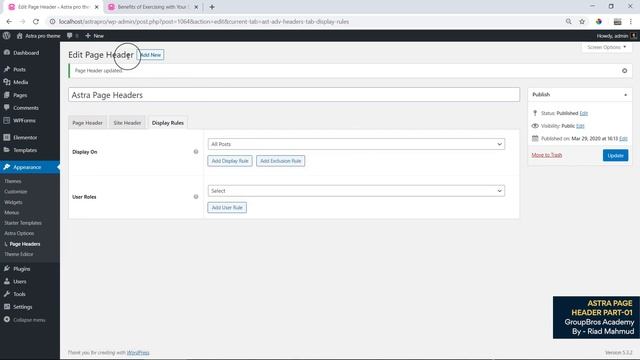Click Howdy, admin account menu

pos(616,36)
